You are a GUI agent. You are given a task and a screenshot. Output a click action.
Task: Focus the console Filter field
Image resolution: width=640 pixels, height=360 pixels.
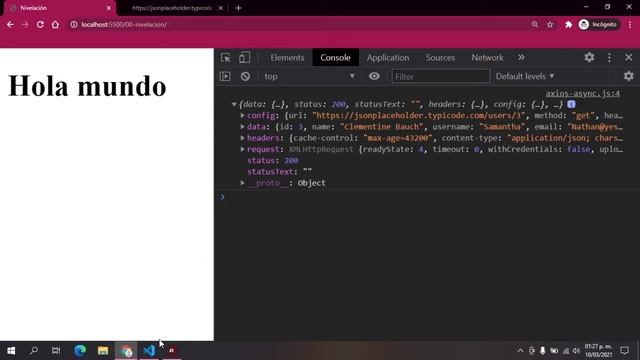(x=440, y=76)
